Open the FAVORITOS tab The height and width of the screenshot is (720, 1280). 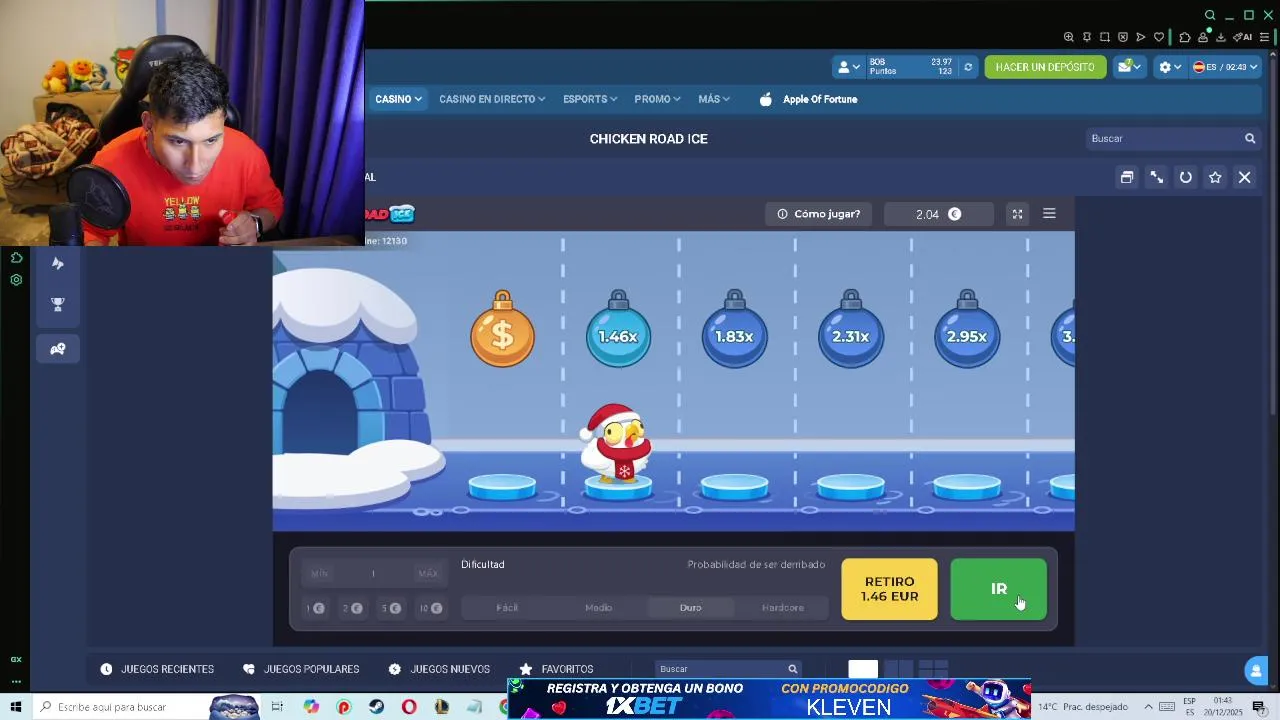pyautogui.click(x=556, y=669)
